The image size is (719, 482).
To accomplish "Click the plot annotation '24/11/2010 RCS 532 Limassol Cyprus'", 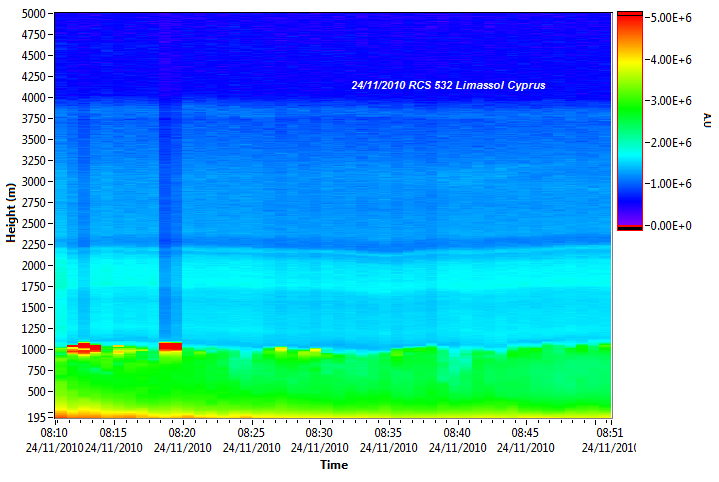I will point(449,86).
